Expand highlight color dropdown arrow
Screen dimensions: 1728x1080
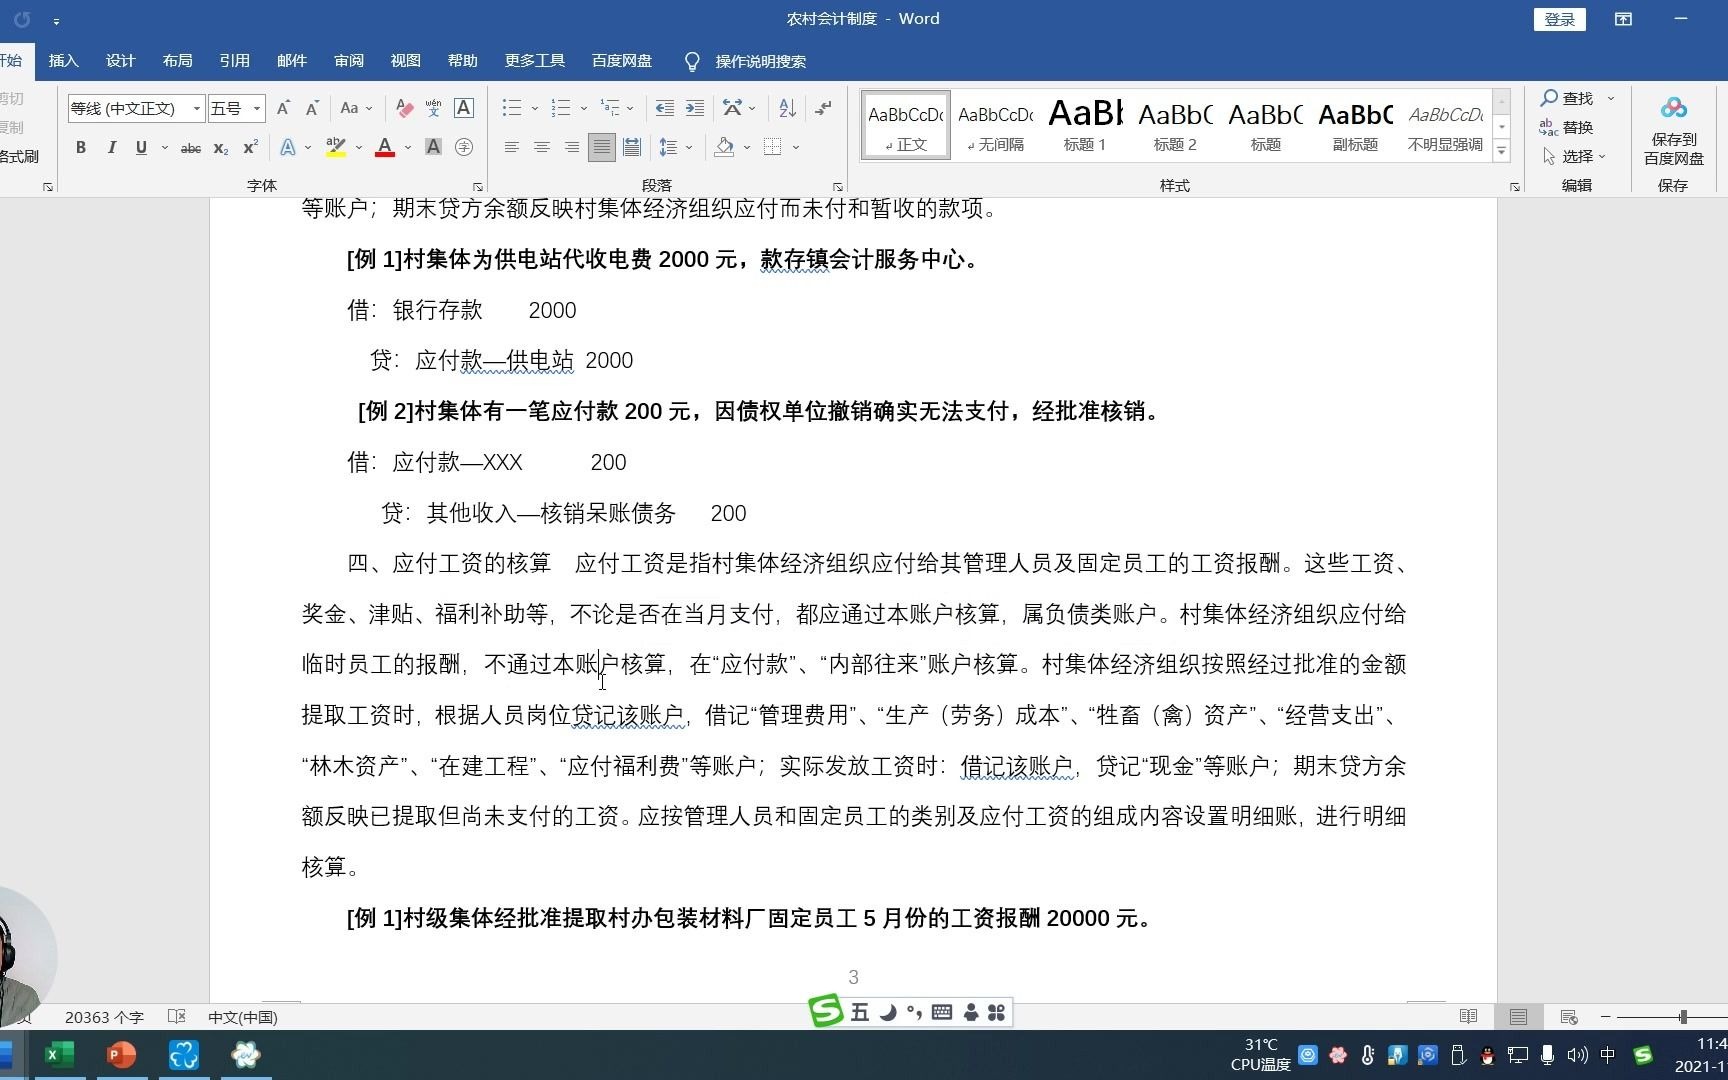click(359, 147)
